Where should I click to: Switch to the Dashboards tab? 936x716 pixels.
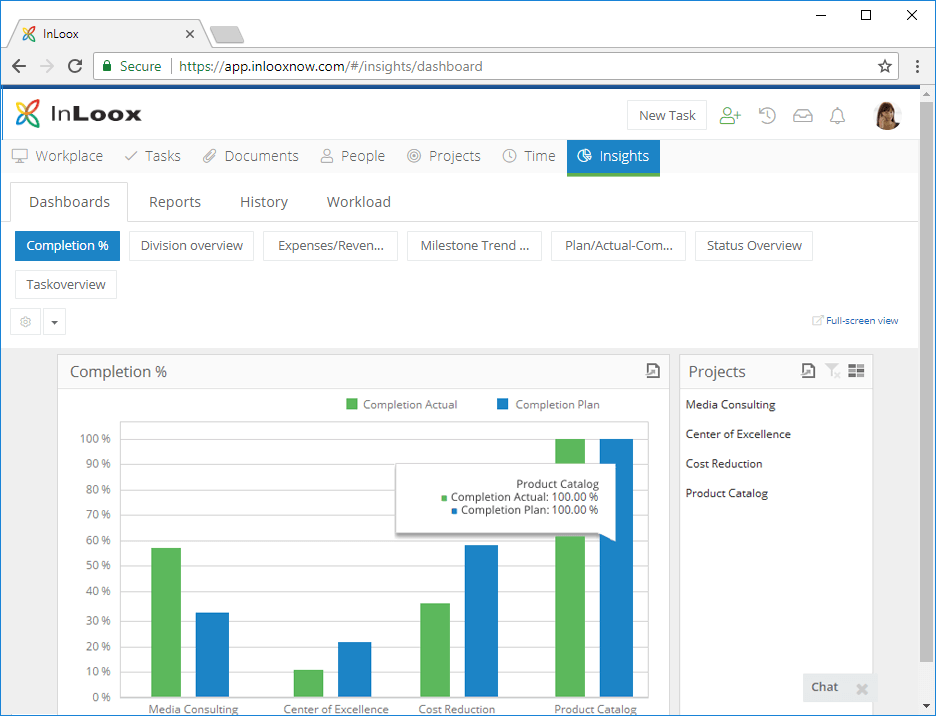coord(69,202)
